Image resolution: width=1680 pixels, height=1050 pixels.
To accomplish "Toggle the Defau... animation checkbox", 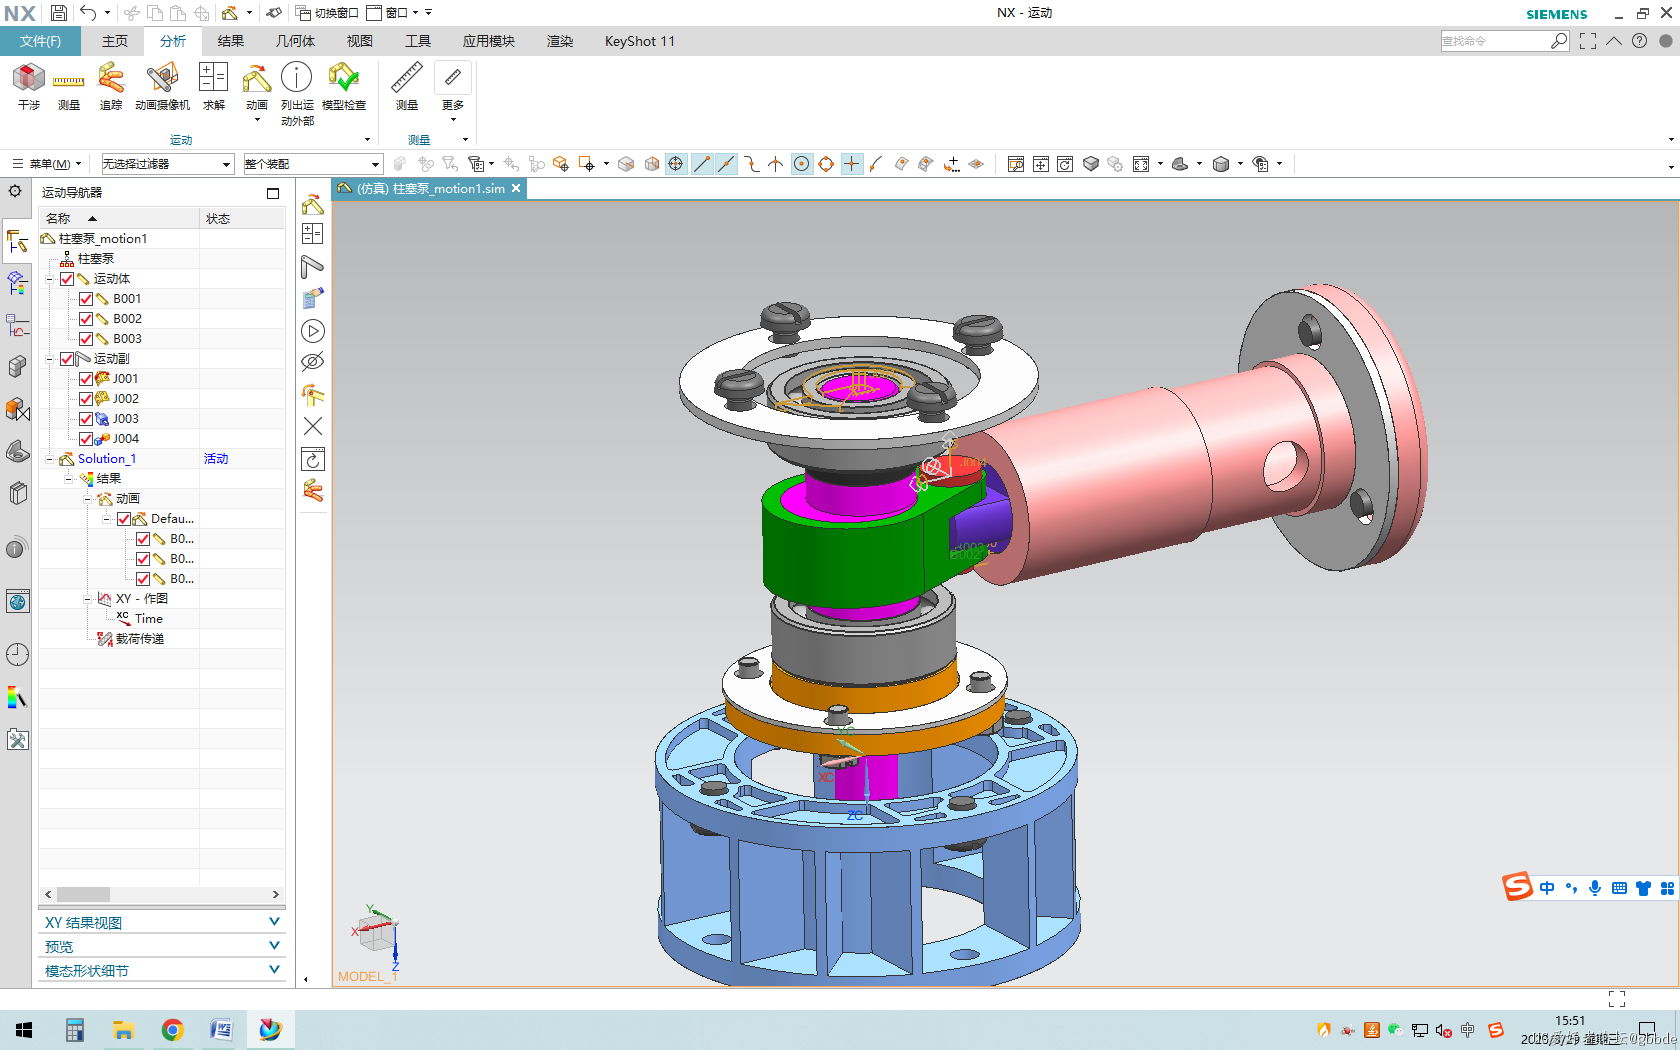I will 124,519.
